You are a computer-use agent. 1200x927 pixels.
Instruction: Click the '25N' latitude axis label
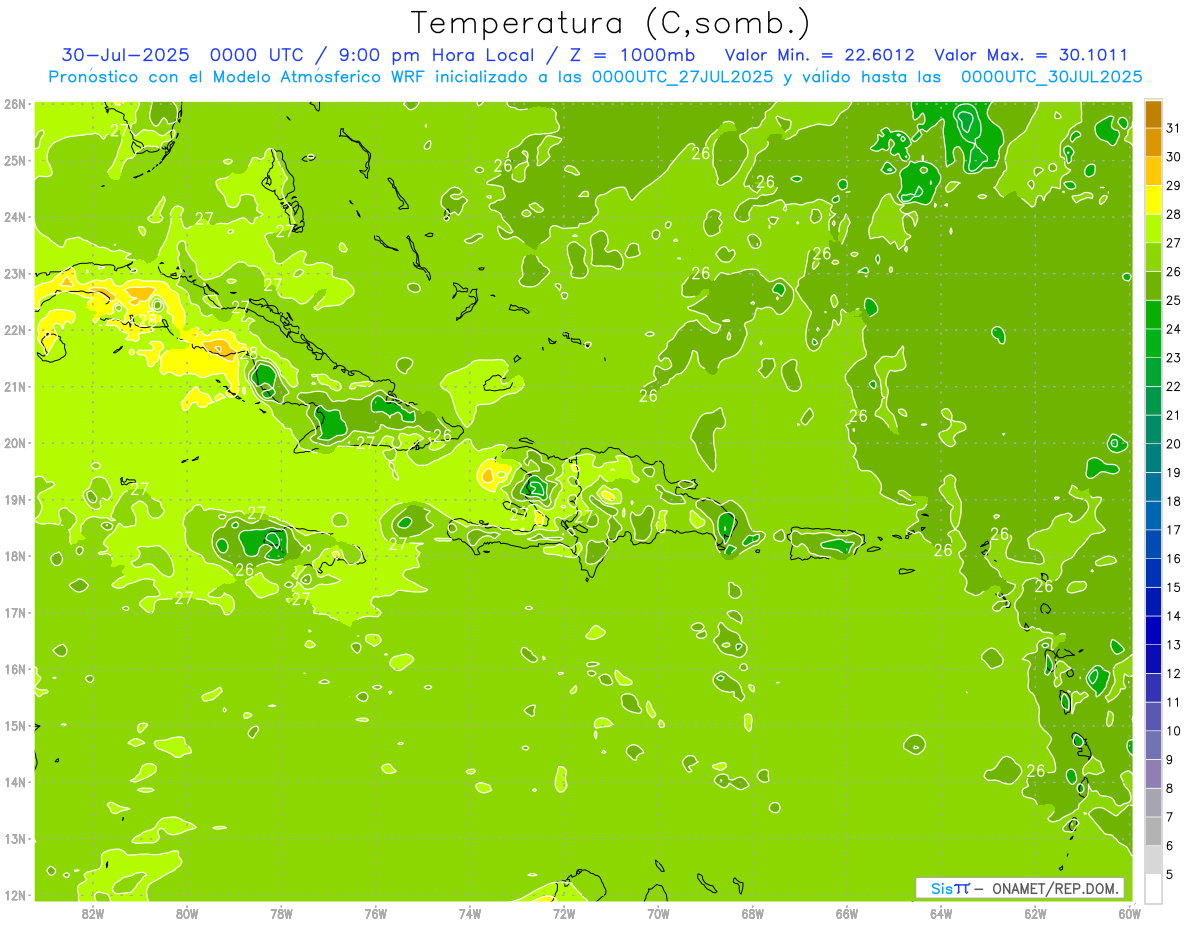tap(16, 160)
